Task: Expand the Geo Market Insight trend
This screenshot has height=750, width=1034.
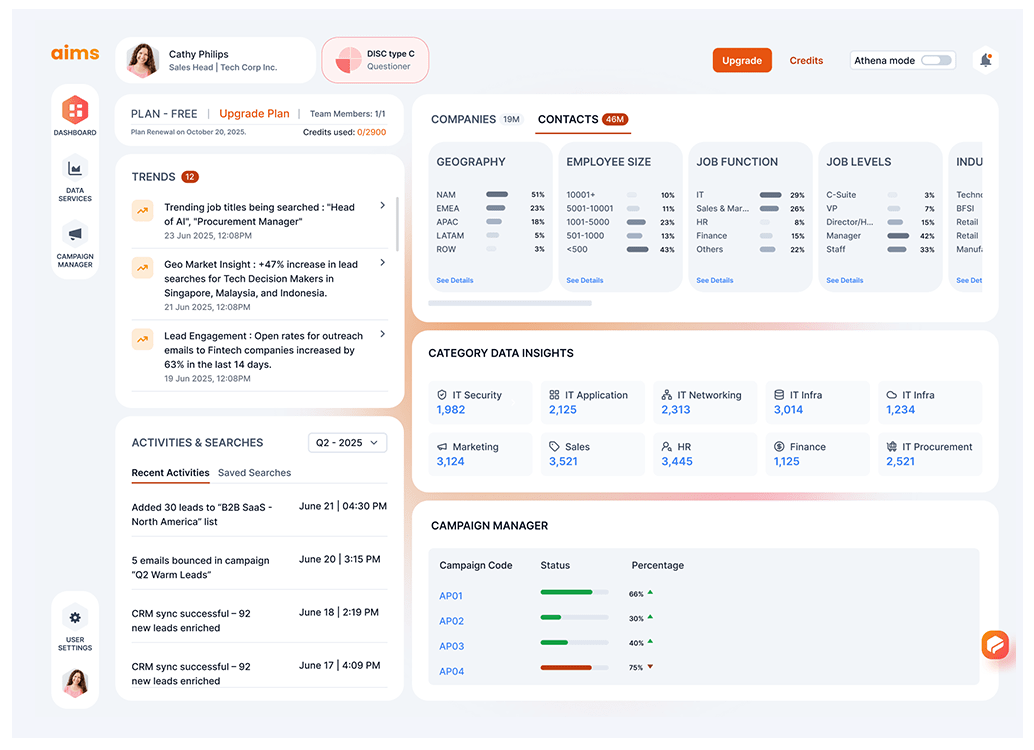Action: [382, 263]
